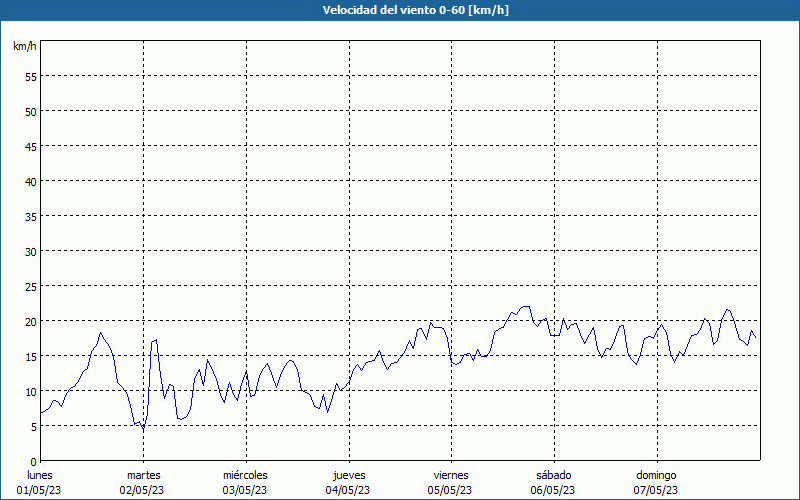The image size is (800, 500).
Task: Click the 'martes' day label
Action: coord(144,475)
